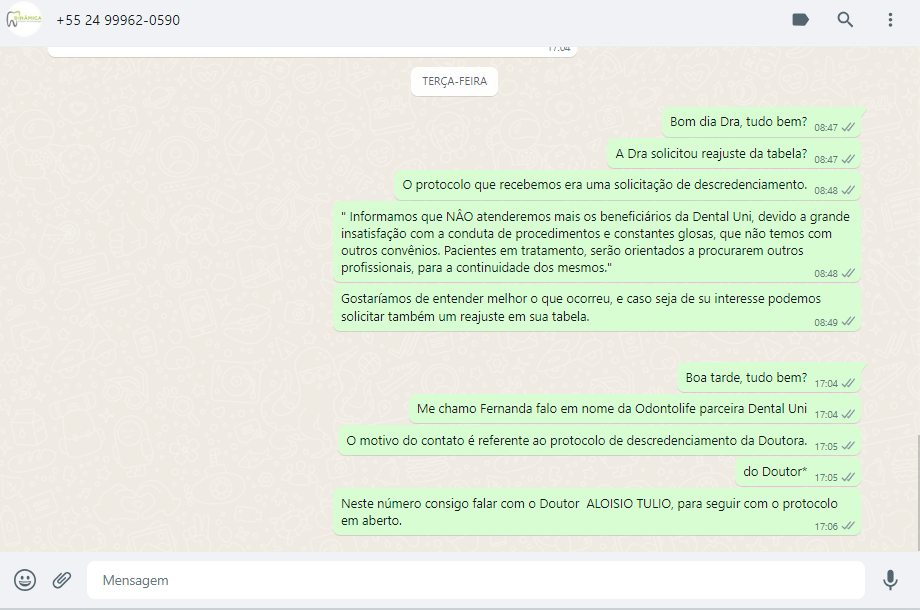
Task: Open the contact profile picture
Action: coord(24,19)
